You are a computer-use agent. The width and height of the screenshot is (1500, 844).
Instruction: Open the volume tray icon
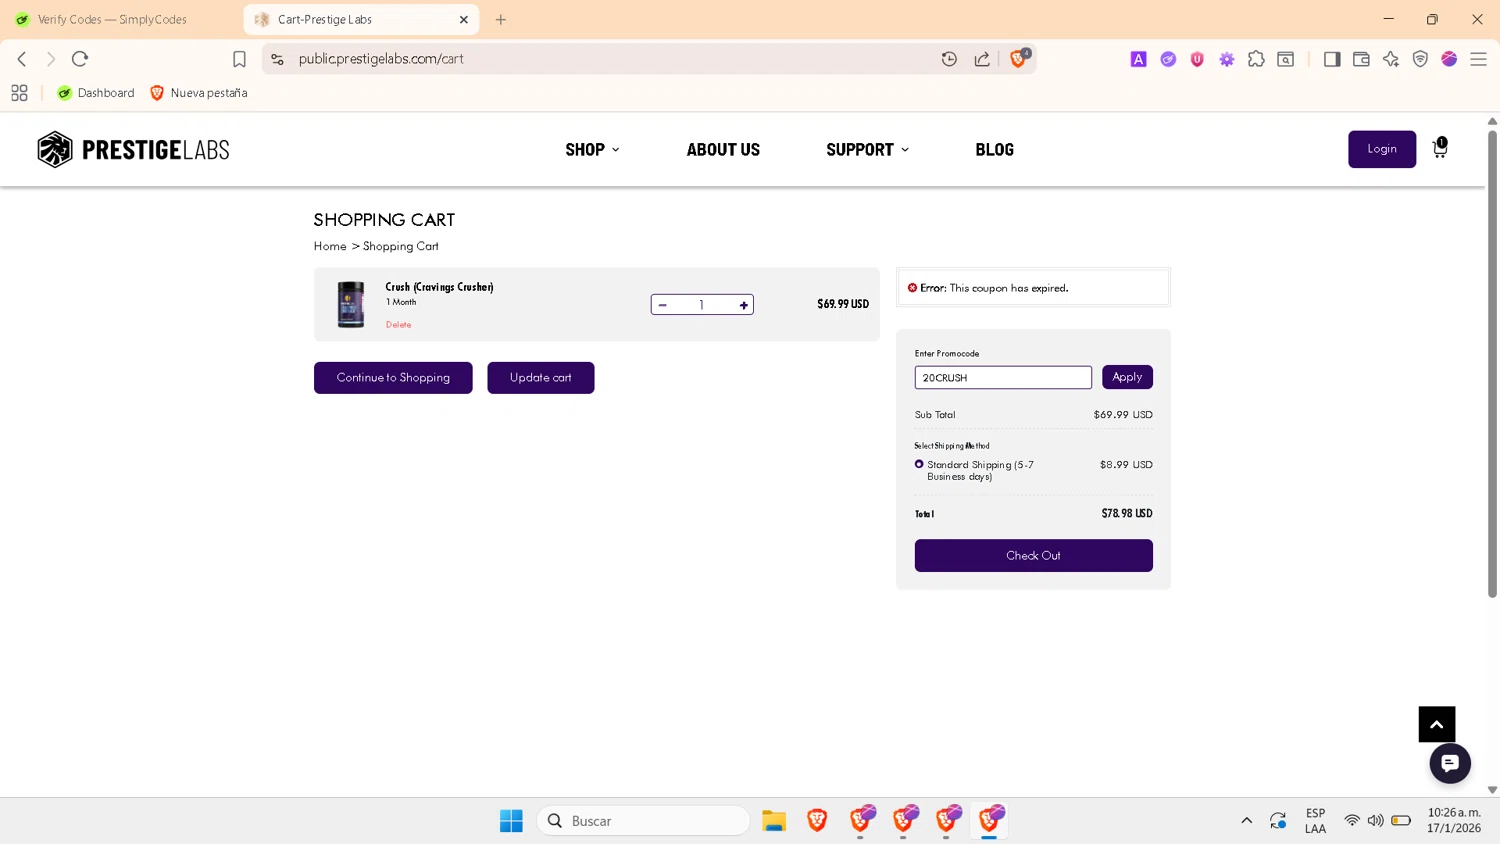(x=1376, y=821)
